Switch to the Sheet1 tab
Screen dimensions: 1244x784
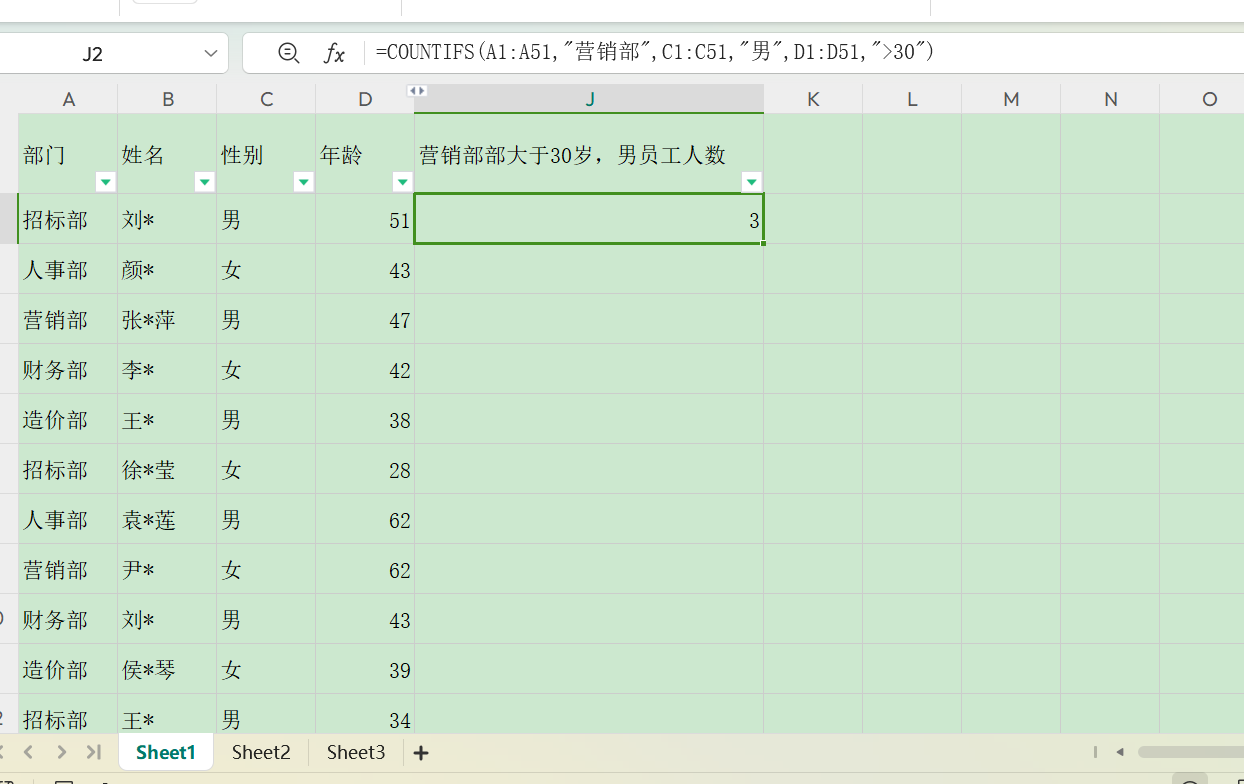(166, 752)
